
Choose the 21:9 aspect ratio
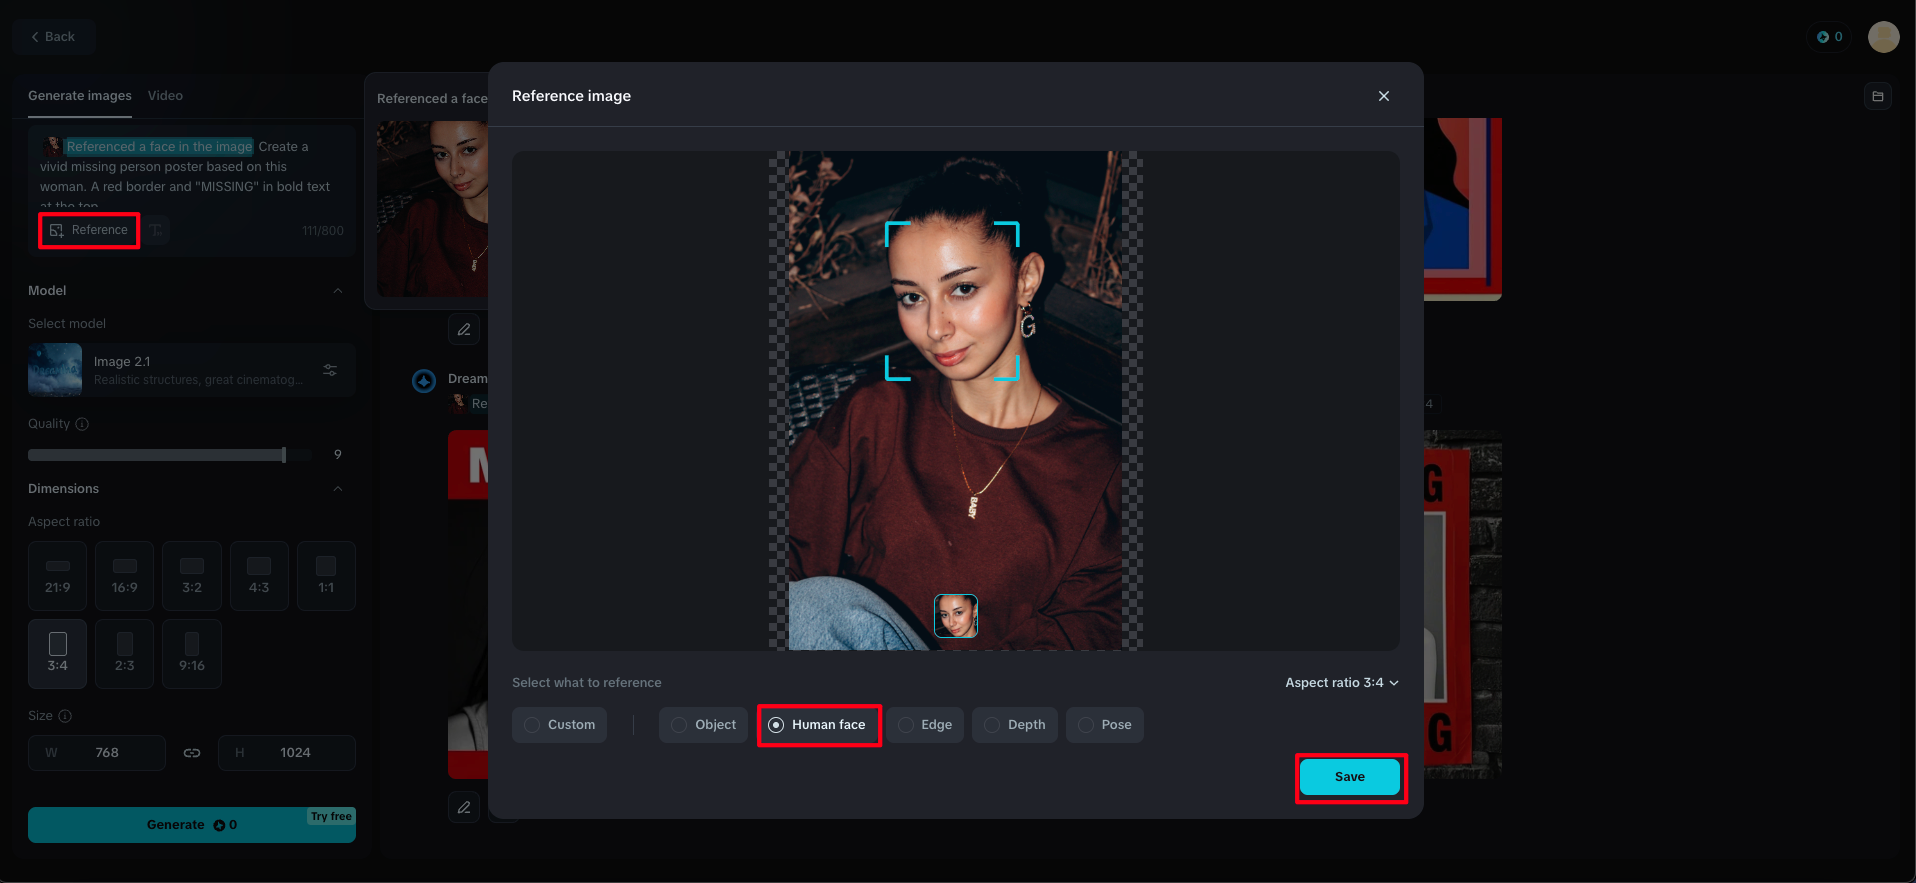tap(58, 576)
